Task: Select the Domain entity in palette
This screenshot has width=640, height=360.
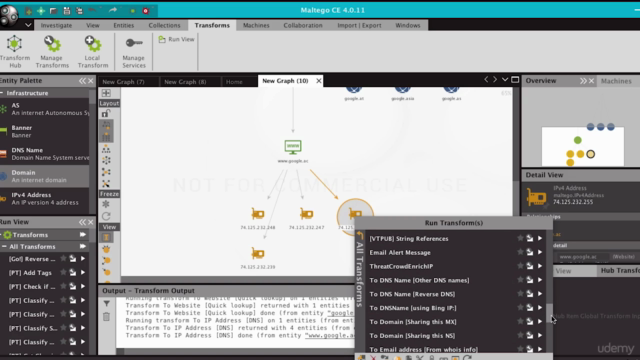Action: pos(44,176)
